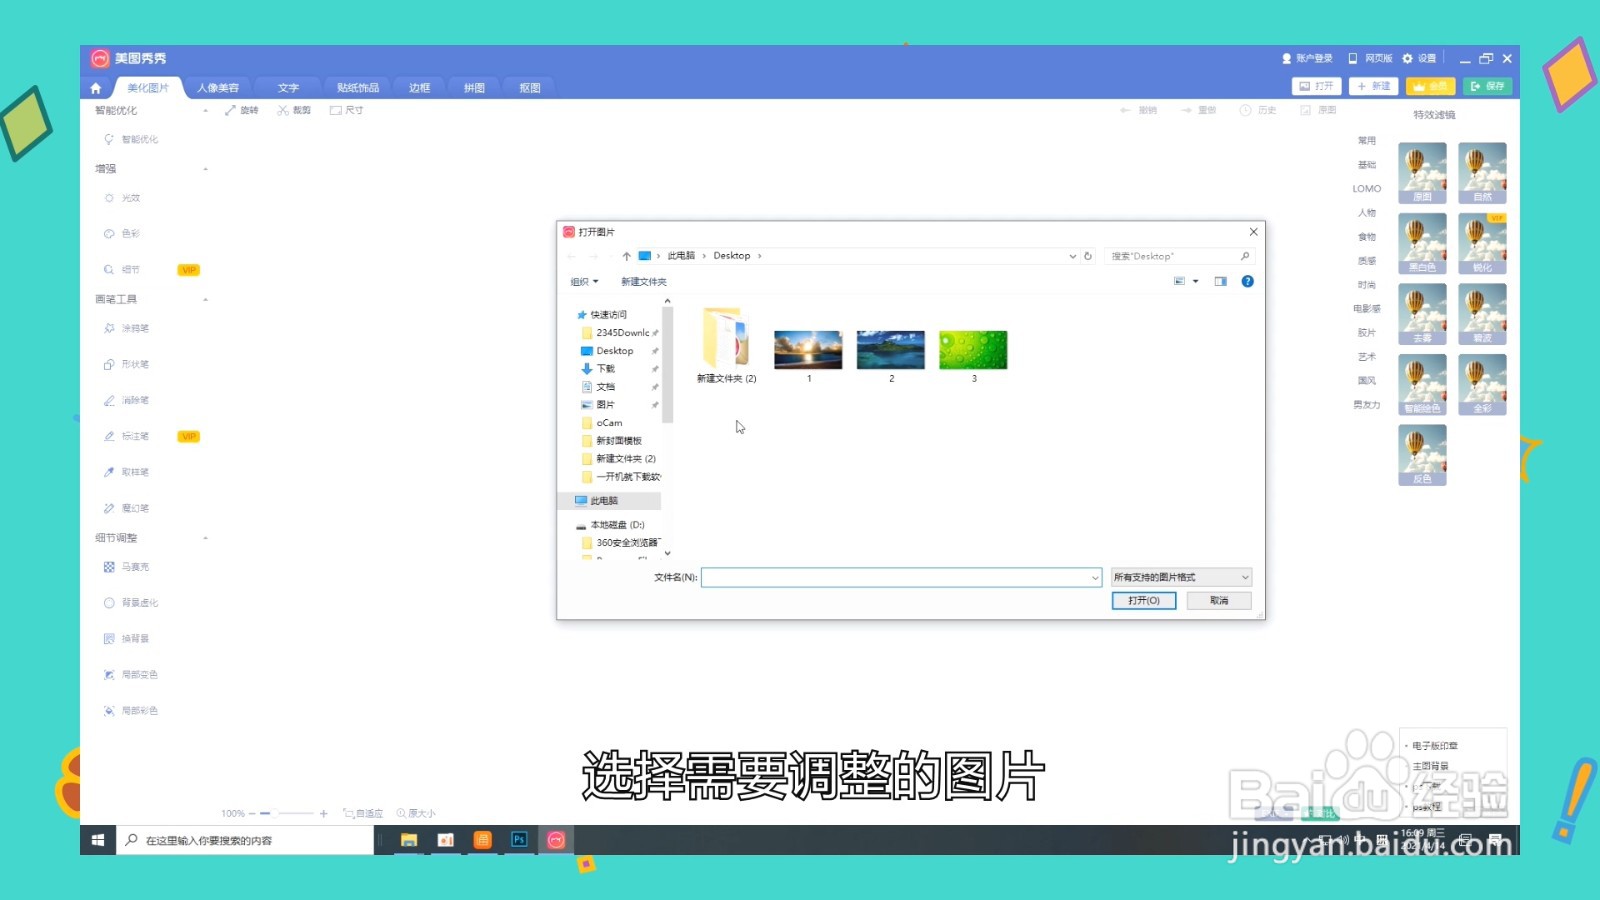Open the 细节 detail tool
1600x900 pixels.
(122, 270)
